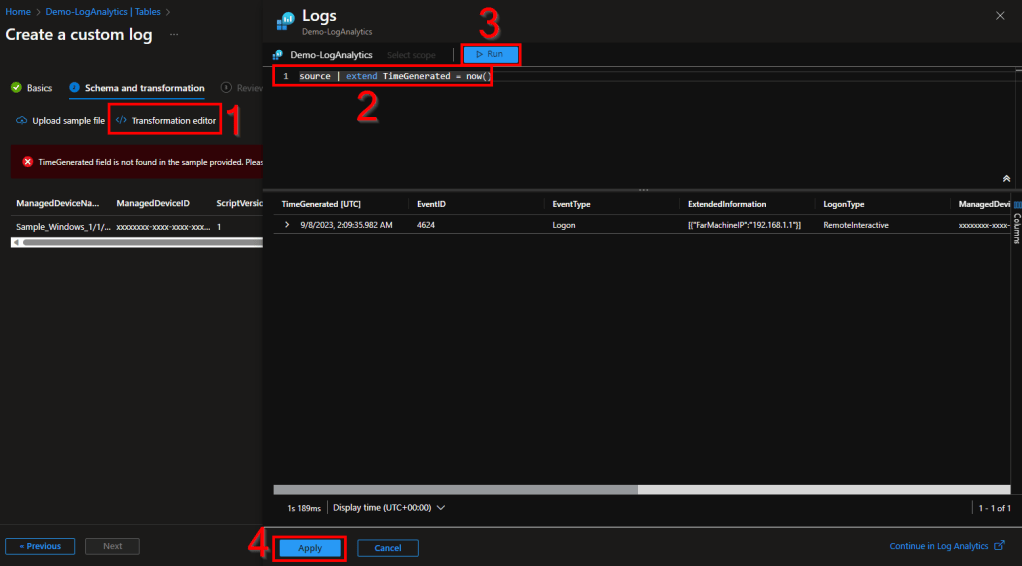The width and height of the screenshot is (1022, 566).
Task: Open Display time (UTC+00:00) dropdown
Action: pyautogui.click(x=389, y=508)
